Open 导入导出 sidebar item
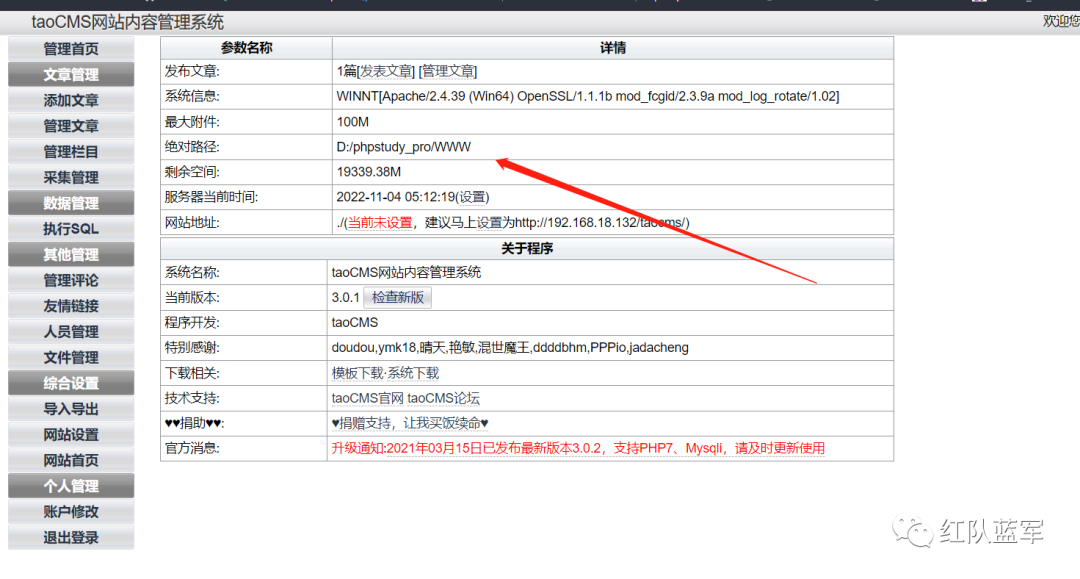This screenshot has width=1080, height=579. tap(71, 409)
